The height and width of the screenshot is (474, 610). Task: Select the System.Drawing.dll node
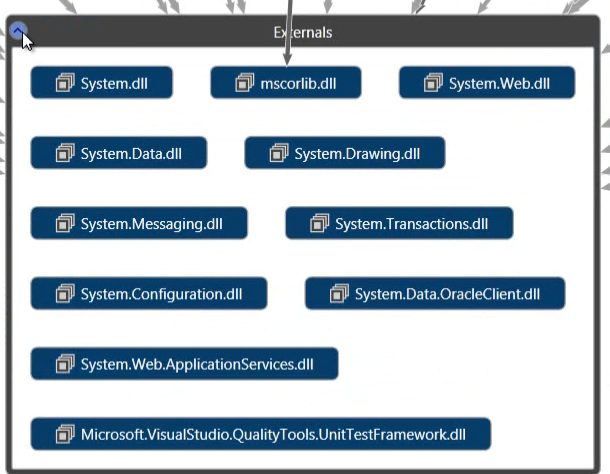point(345,153)
